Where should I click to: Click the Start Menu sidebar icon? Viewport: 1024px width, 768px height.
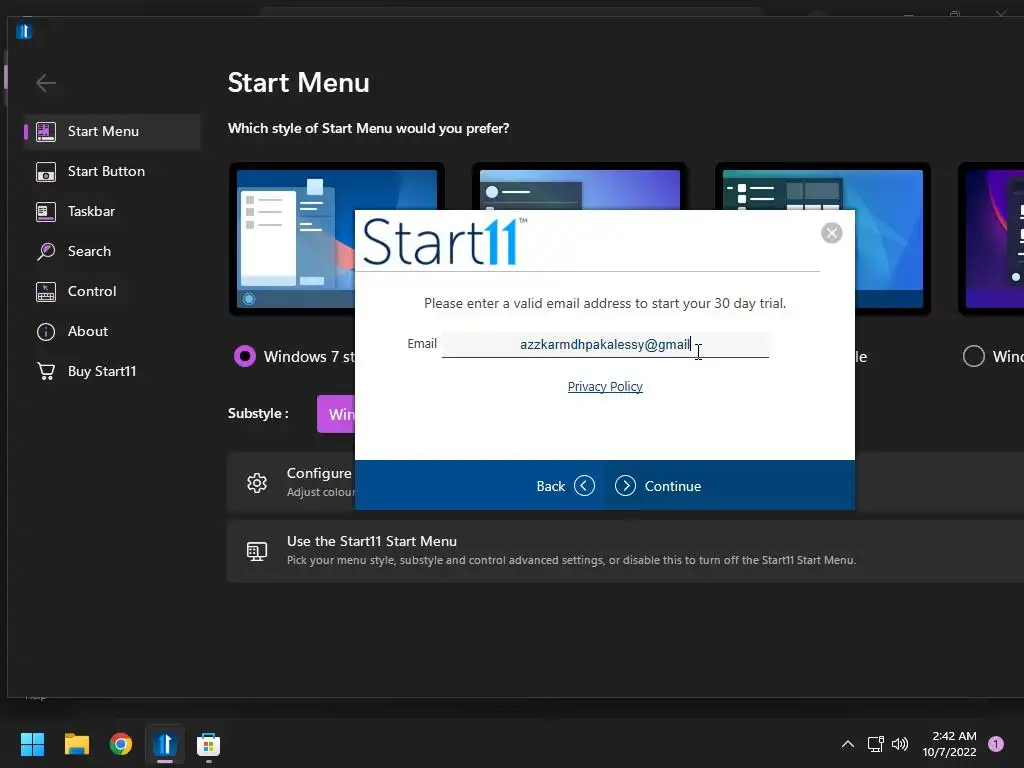[x=46, y=131]
